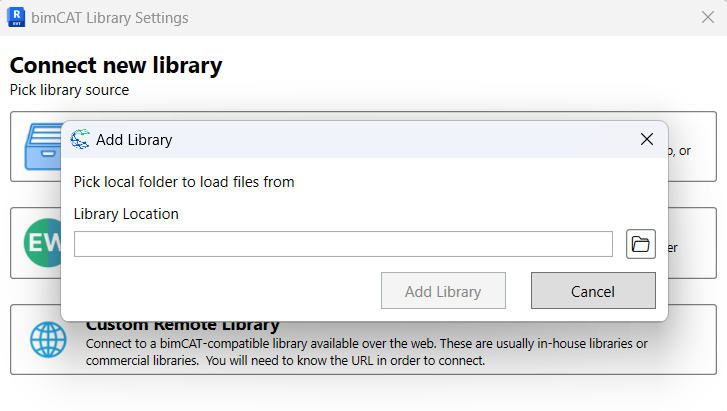Select the Custom Remote Library heading
Screen dimensions: 727x411
coord(183,325)
